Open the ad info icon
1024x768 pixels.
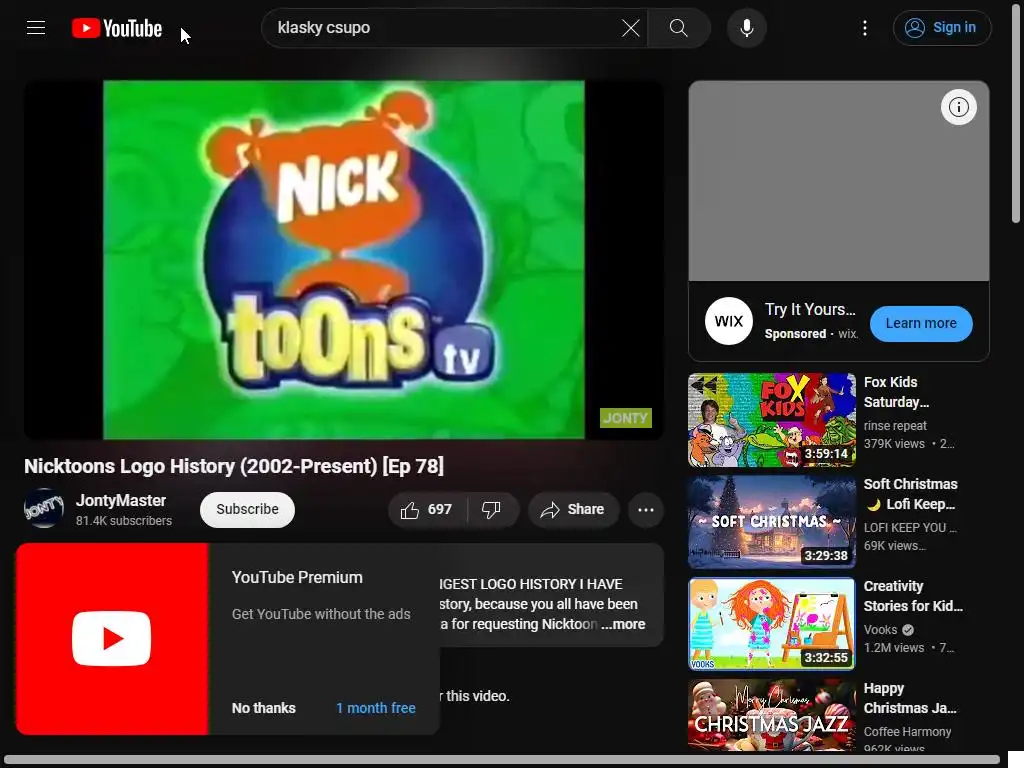click(x=958, y=107)
